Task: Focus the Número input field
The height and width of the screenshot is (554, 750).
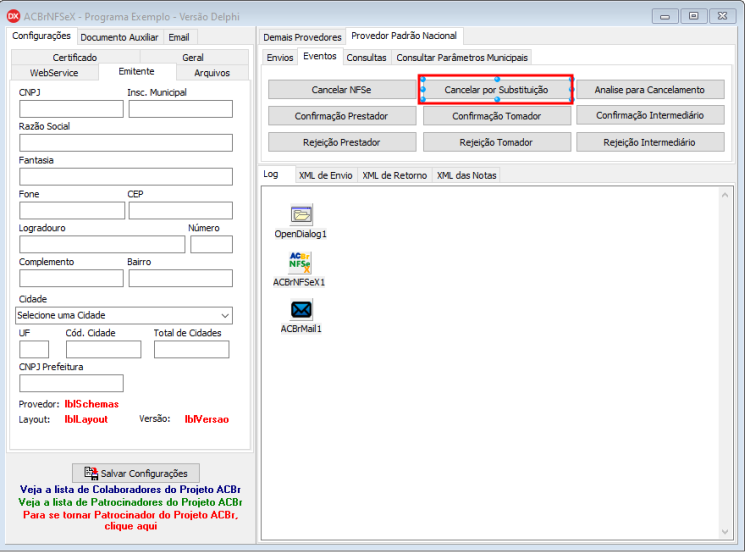Action: 212,245
